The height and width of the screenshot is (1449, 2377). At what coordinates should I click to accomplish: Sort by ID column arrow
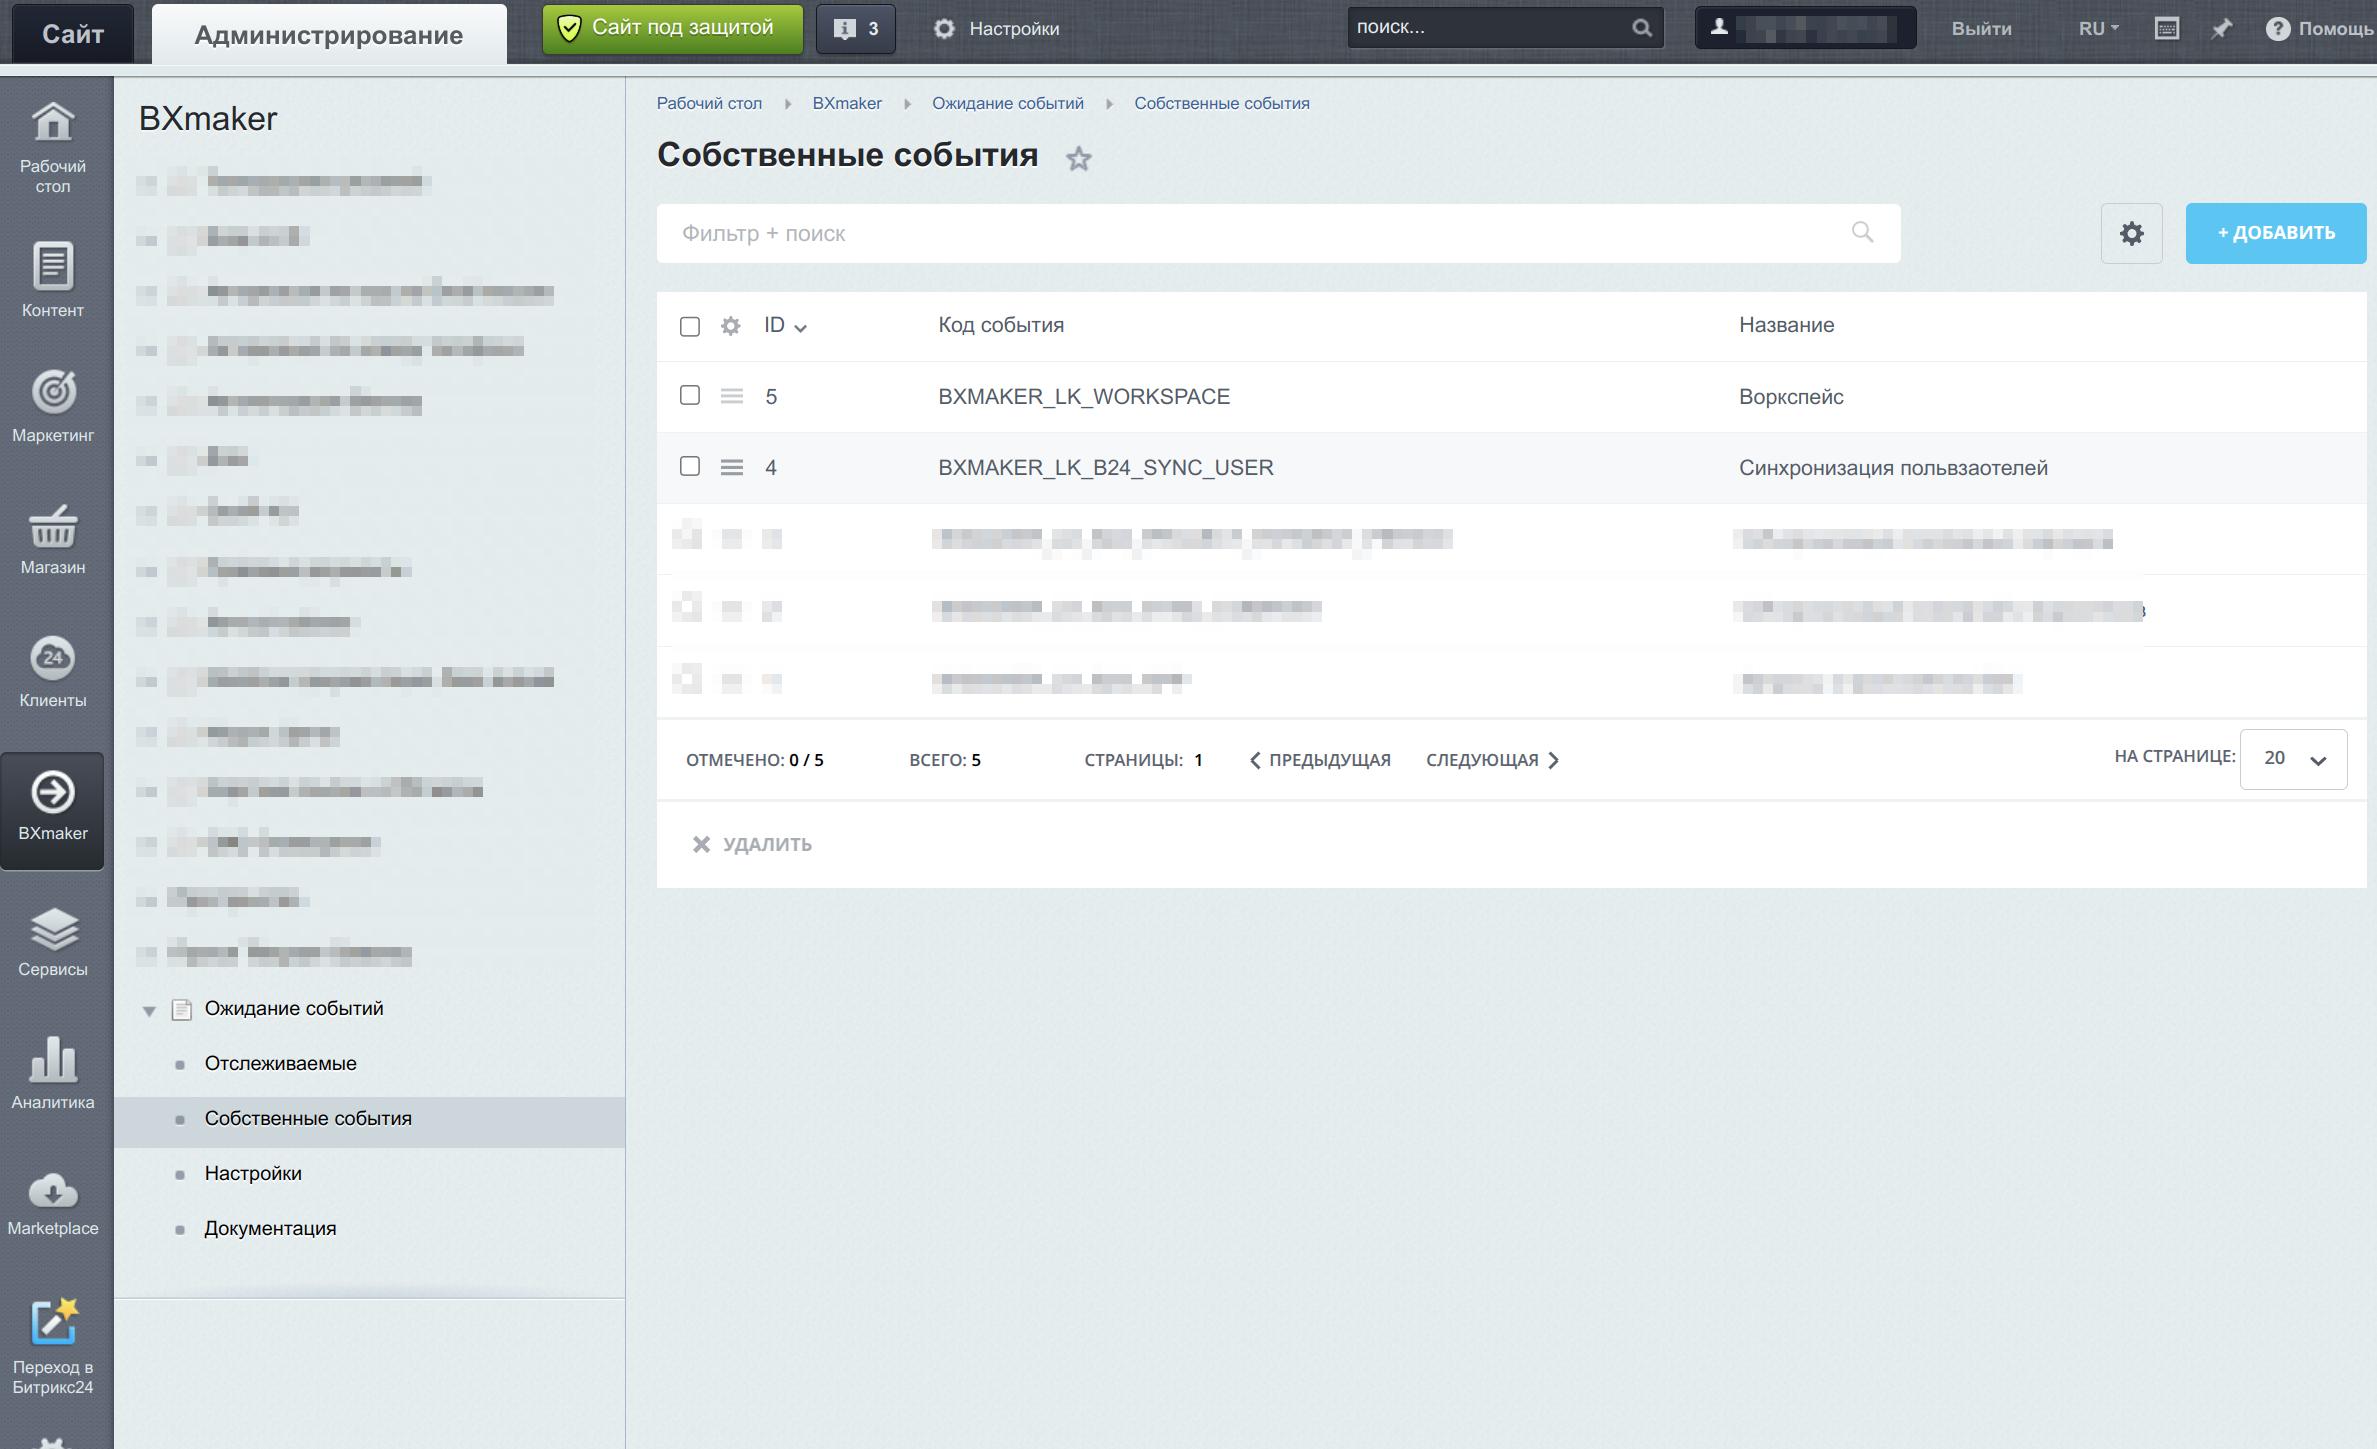tap(800, 328)
